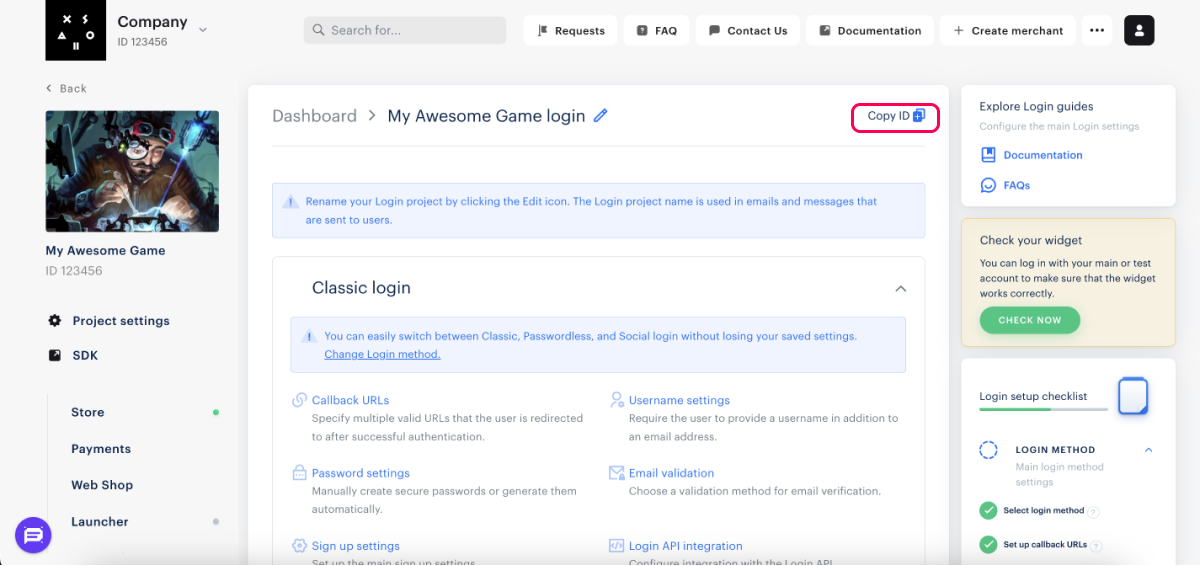
Task: Click the Select login method green checkmark
Action: [x=988, y=511]
